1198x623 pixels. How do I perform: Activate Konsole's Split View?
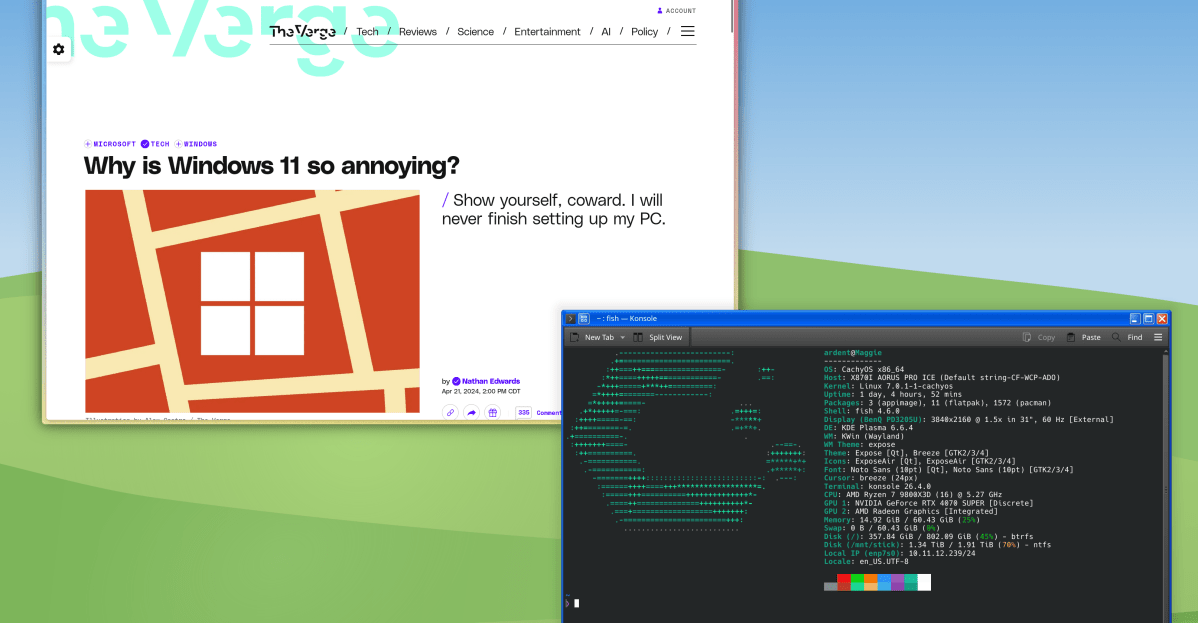(659, 337)
